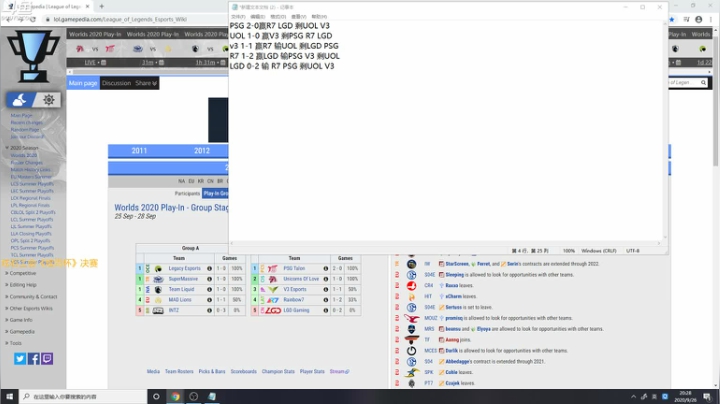This screenshot has height=404, width=720.
Task: Select the 2012 year tab
Action: pyautogui.click(x=202, y=151)
